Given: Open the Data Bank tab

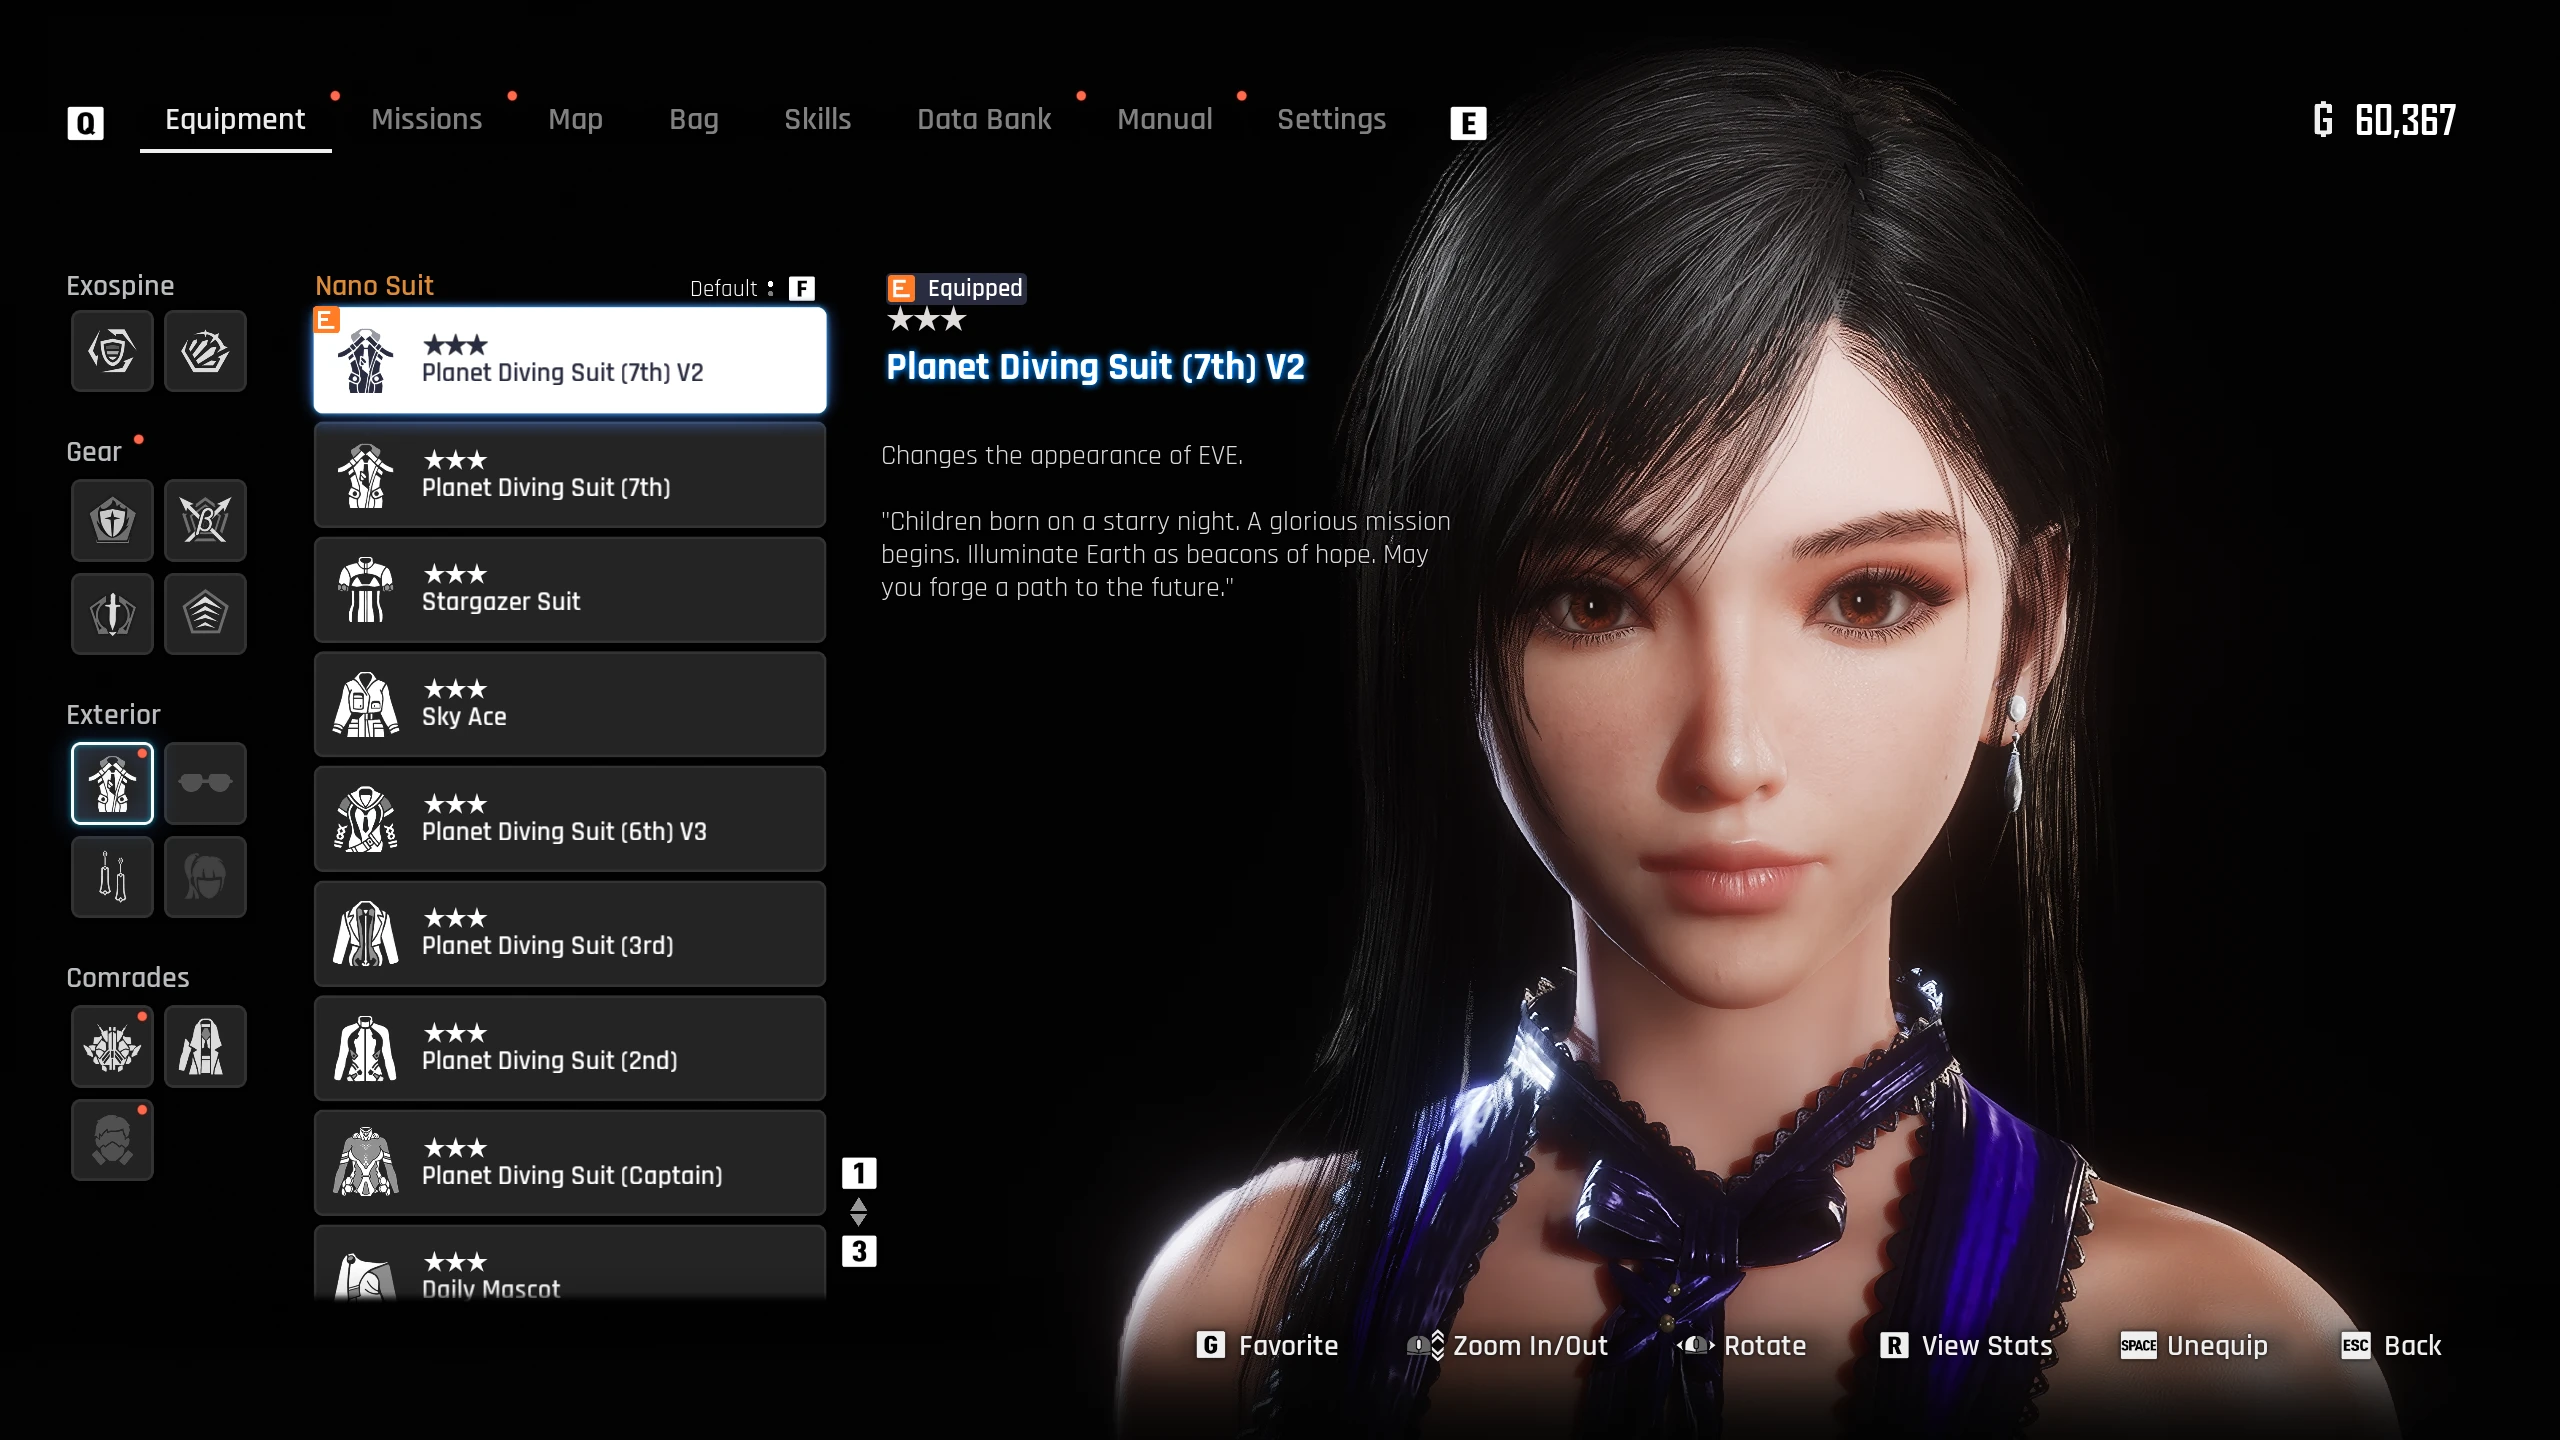Looking at the screenshot, I should 984,120.
